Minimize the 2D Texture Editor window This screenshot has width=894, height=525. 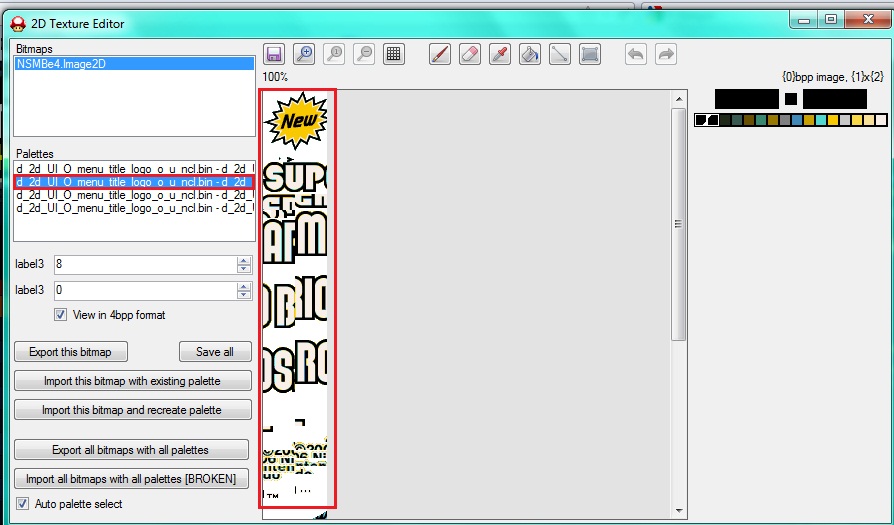pyautogui.click(x=804, y=19)
